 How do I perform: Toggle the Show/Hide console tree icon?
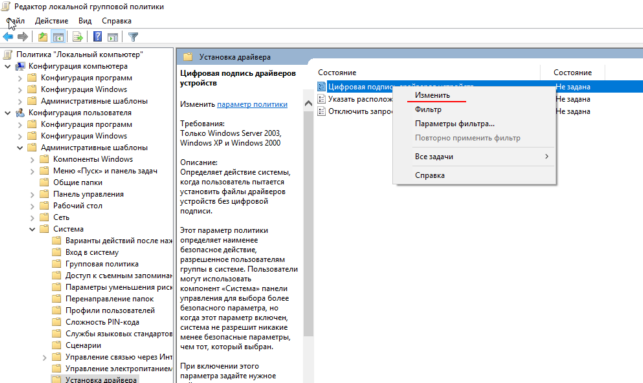click(58, 37)
